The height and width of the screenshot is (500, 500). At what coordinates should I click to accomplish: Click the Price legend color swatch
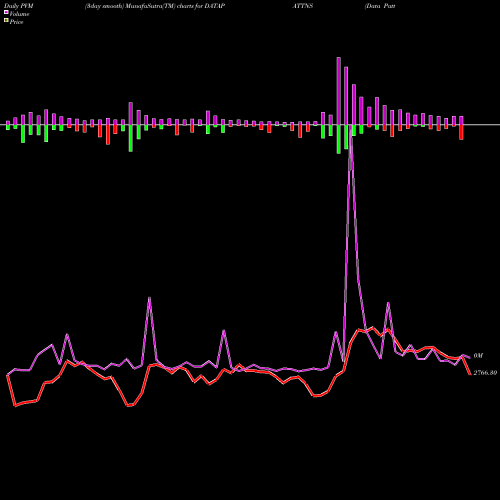[6, 21]
